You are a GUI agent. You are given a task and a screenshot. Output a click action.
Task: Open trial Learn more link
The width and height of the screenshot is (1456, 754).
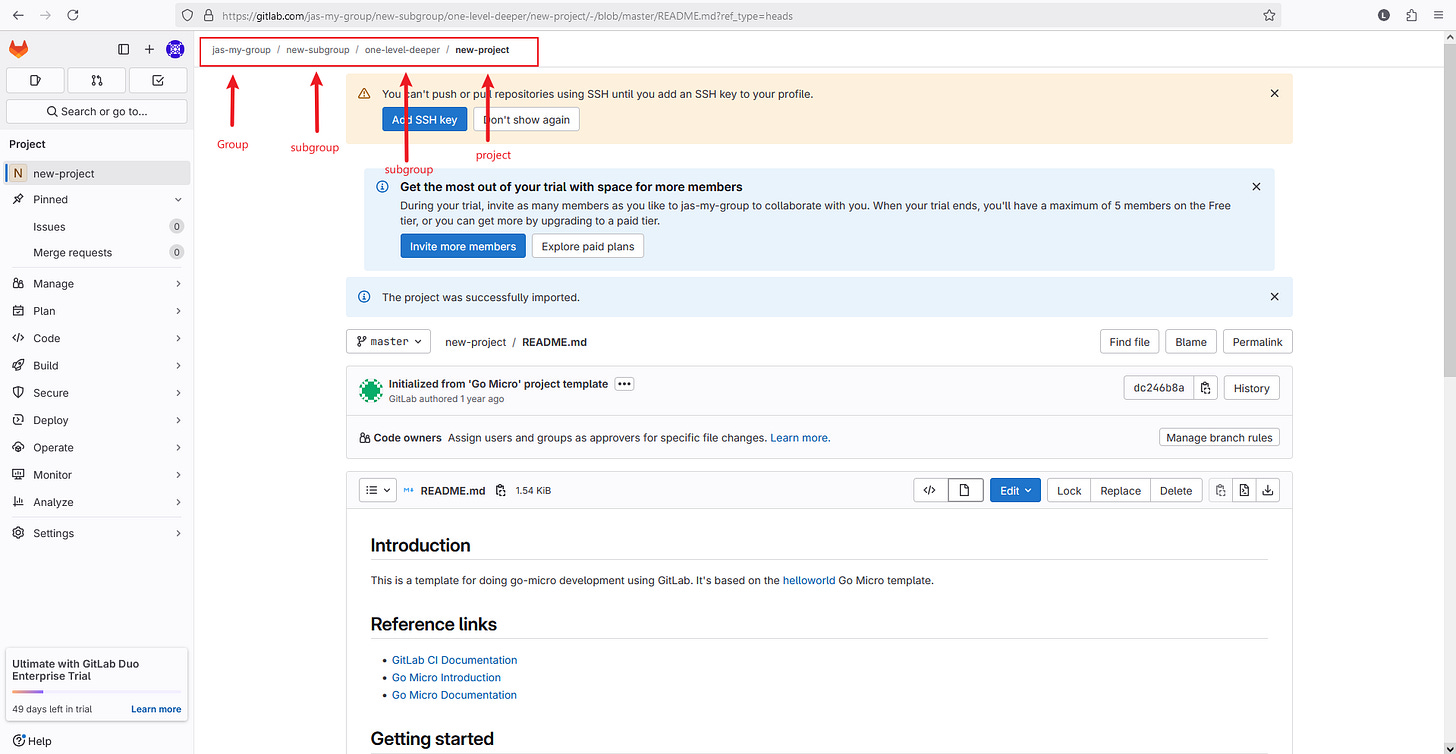tap(156, 709)
